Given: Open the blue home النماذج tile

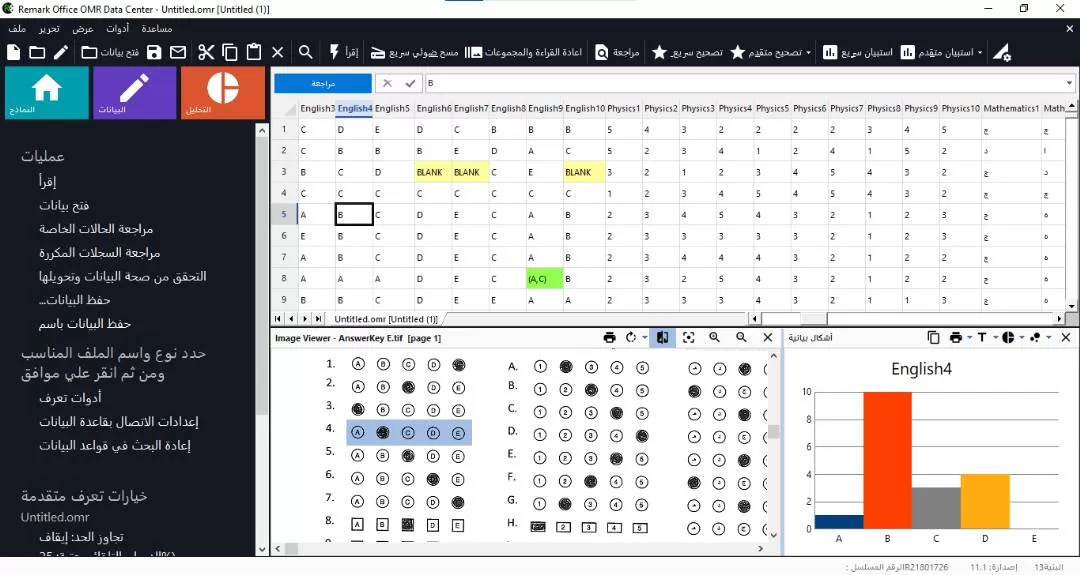Looking at the screenshot, I should pyautogui.click(x=47, y=92).
